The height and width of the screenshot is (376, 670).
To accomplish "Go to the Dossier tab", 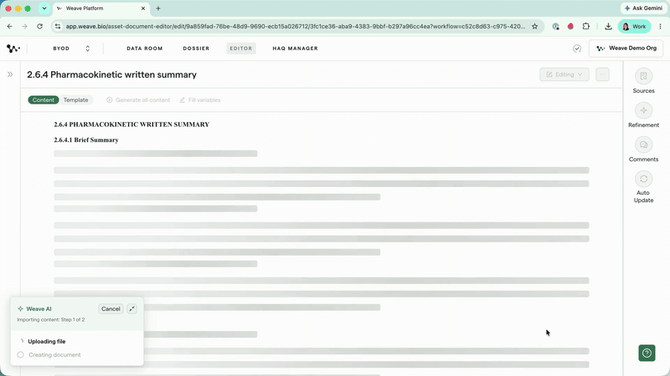I will coord(196,48).
